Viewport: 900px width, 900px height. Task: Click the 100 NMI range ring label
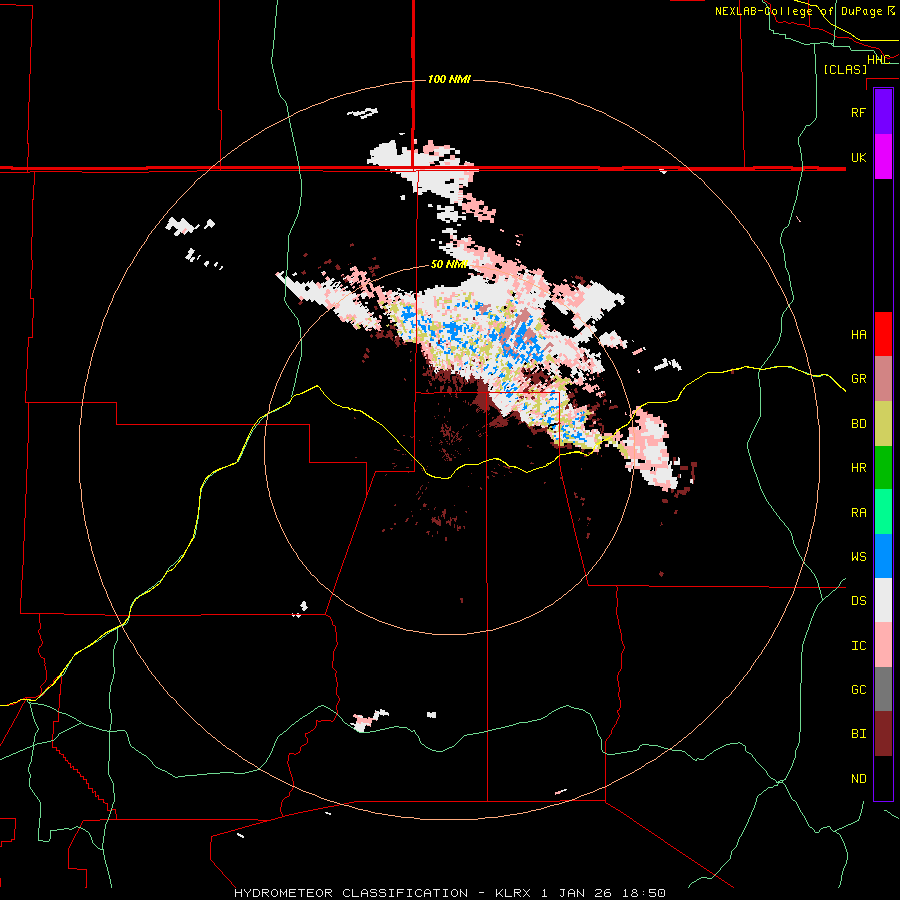(x=449, y=79)
